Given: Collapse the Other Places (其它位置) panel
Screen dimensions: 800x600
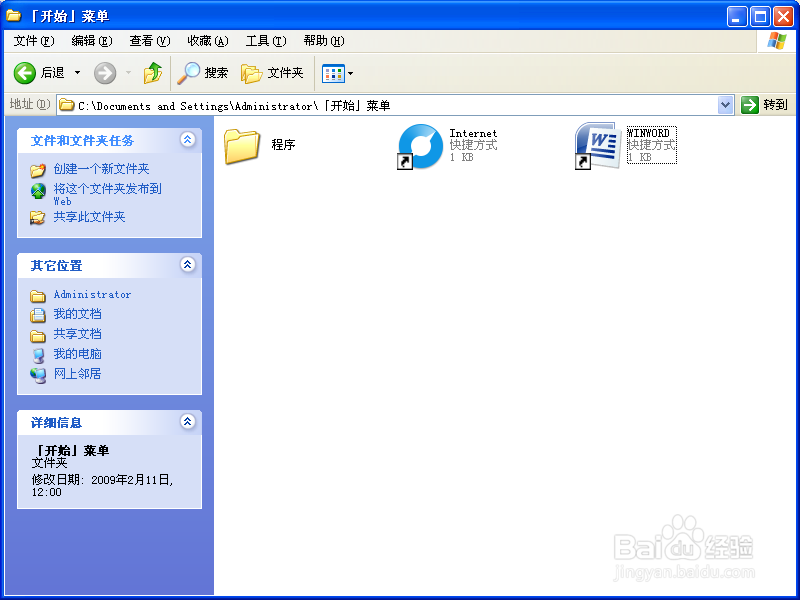Looking at the screenshot, I should [187, 264].
